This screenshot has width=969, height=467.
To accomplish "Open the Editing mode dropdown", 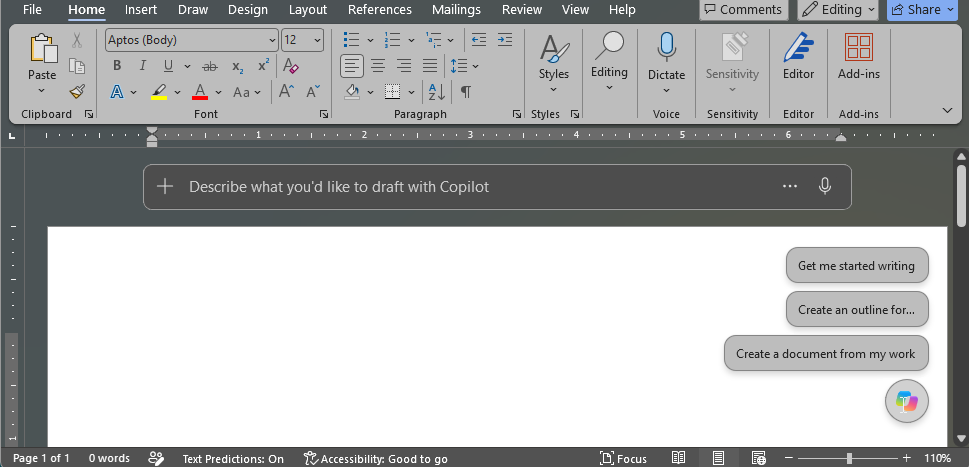I will pyautogui.click(x=838, y=9).
